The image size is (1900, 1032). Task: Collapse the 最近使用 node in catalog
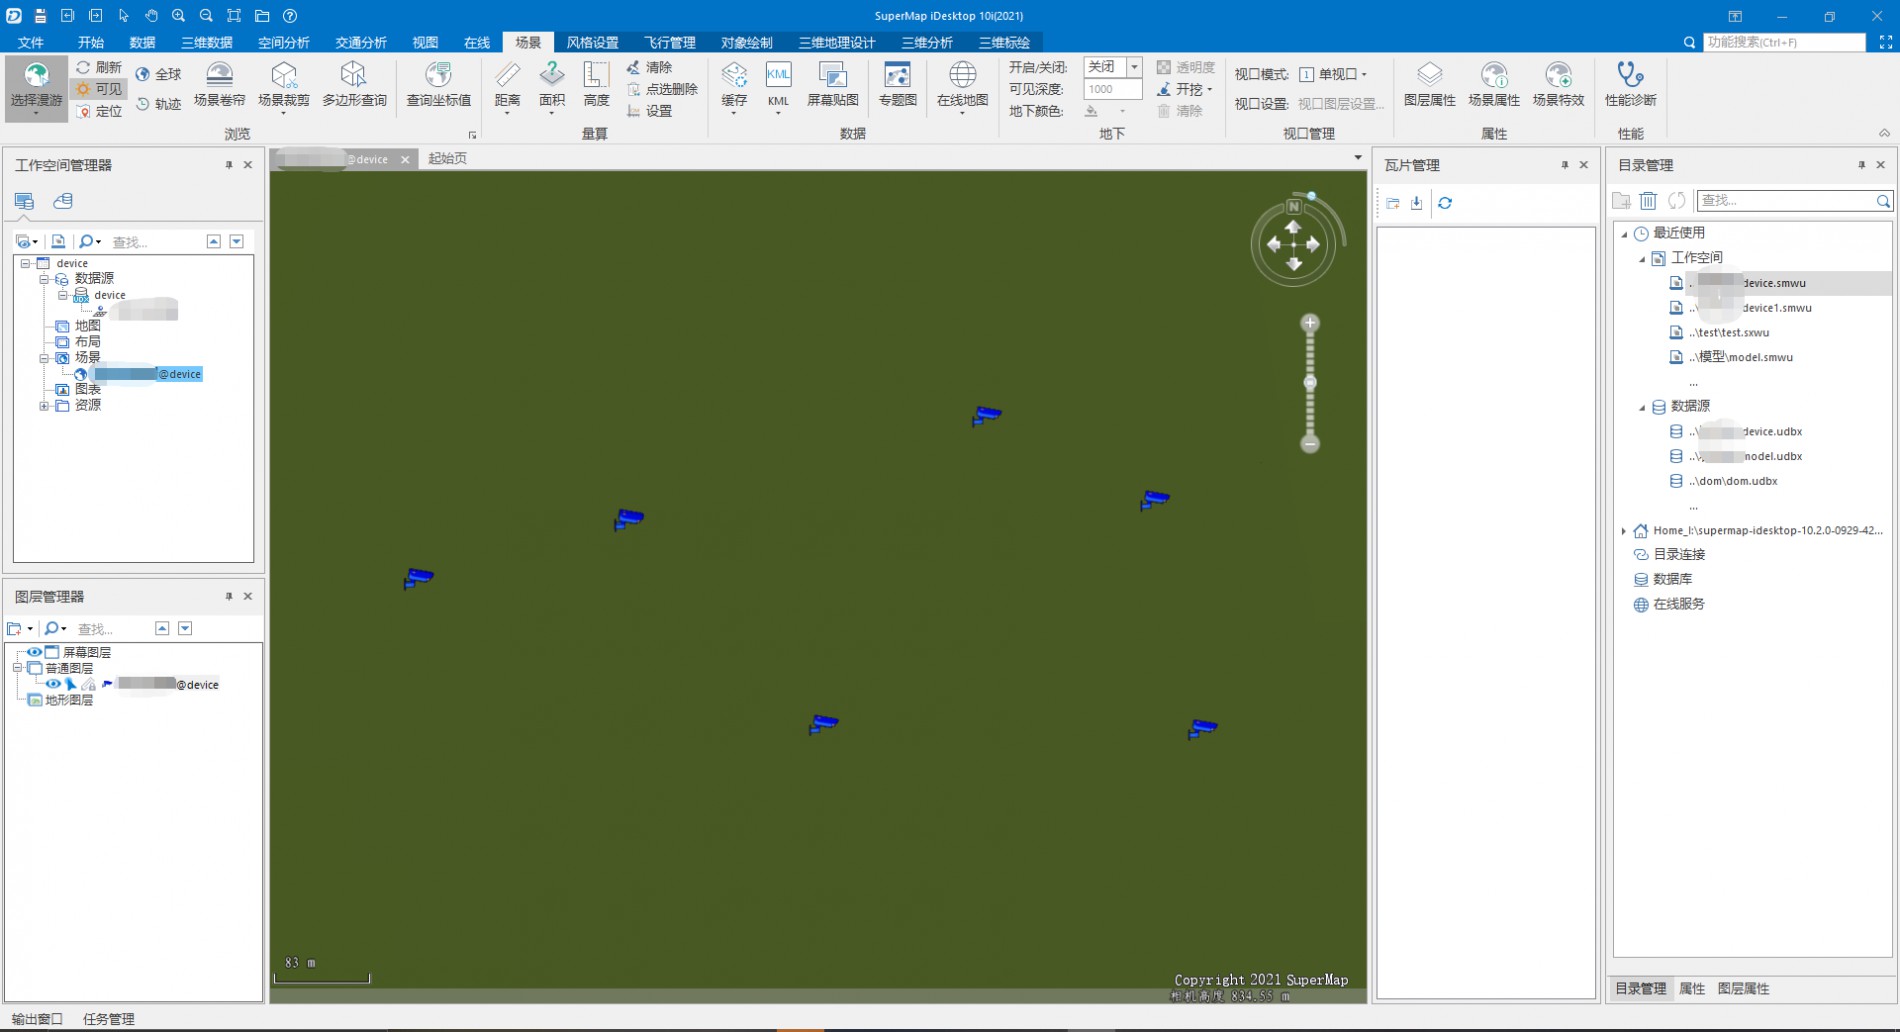tap(1624, 234)
